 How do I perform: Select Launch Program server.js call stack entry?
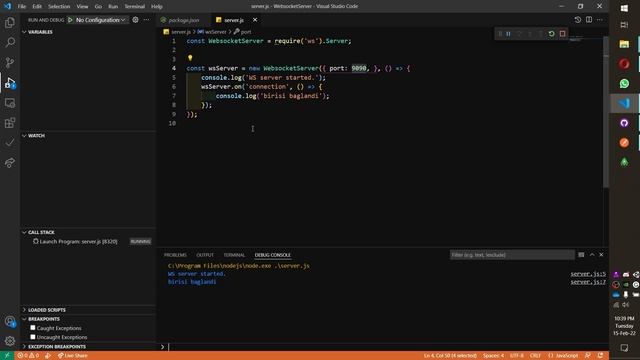click(x=88, y=242)
